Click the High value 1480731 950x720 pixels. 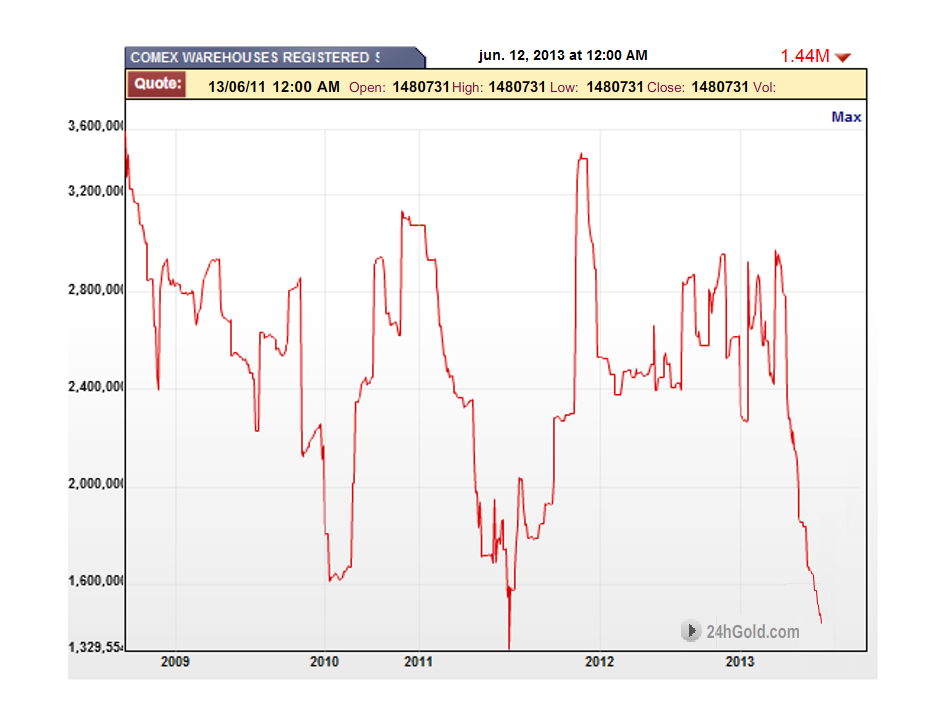click(x=517, y=87)
